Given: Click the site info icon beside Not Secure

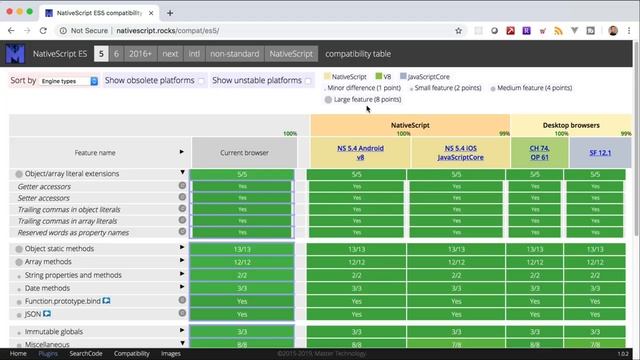Looking at the screenshot, I should point(63,31).
